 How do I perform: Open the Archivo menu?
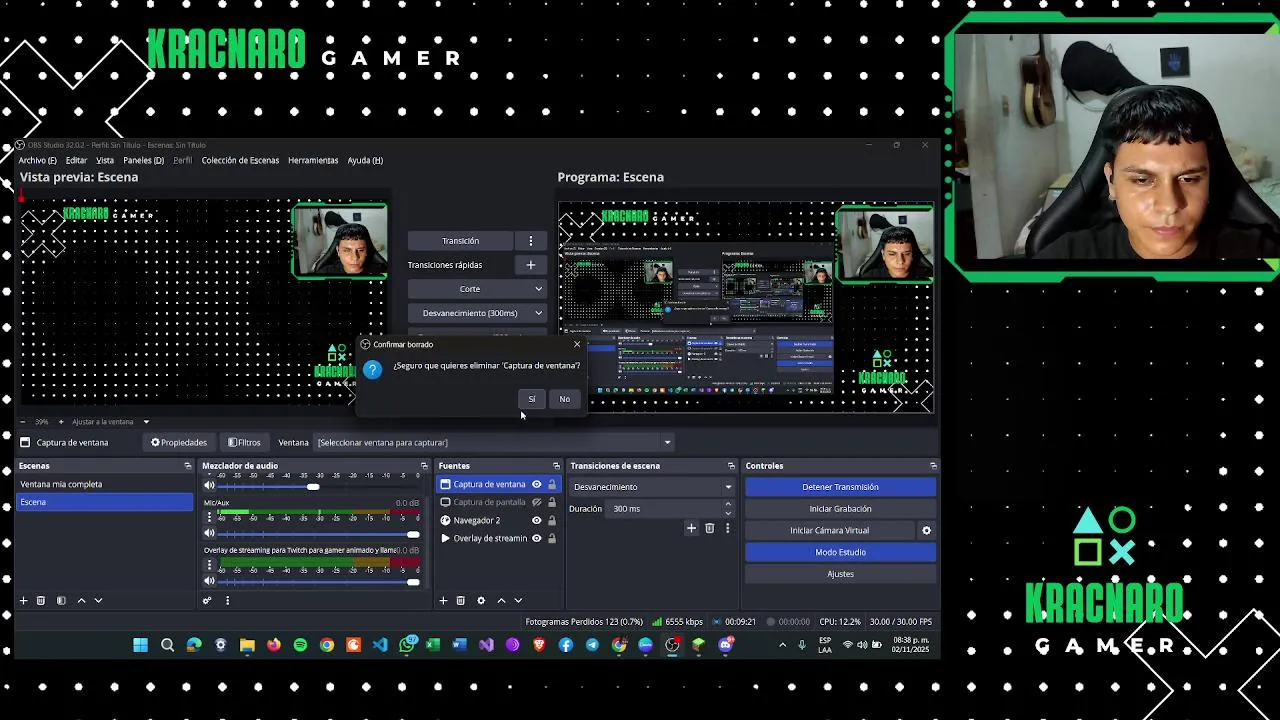pyautogui.click(x=37, y=160)
